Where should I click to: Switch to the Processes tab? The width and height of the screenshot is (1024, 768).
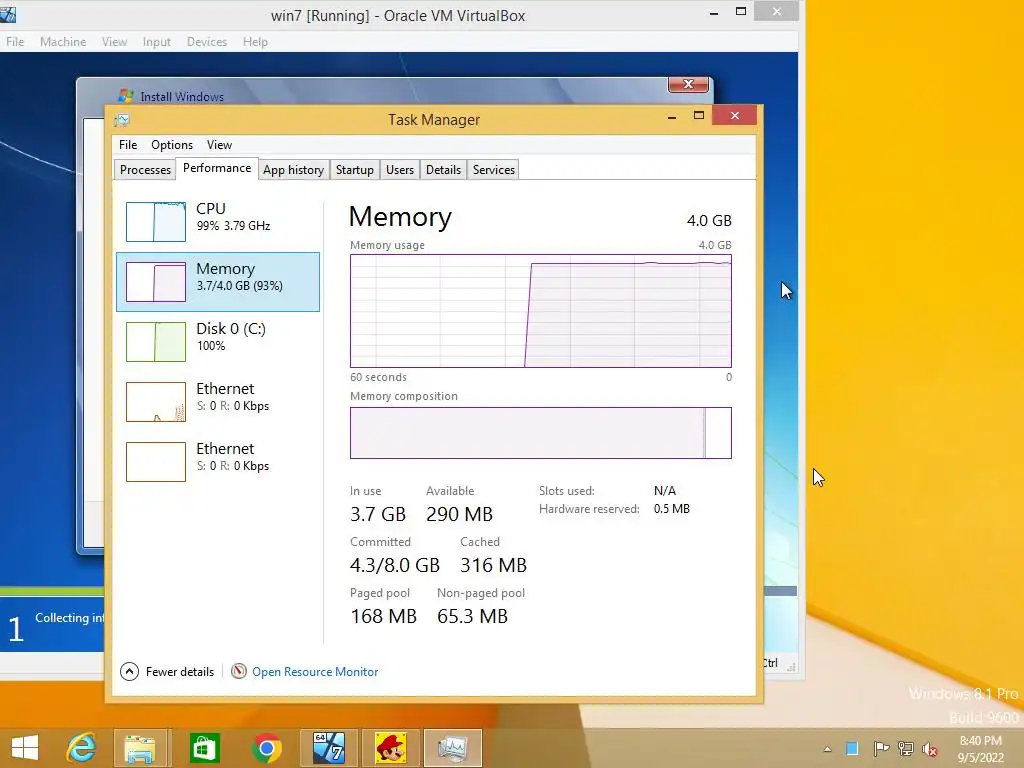pyautogui.click(x=145, y=170)
